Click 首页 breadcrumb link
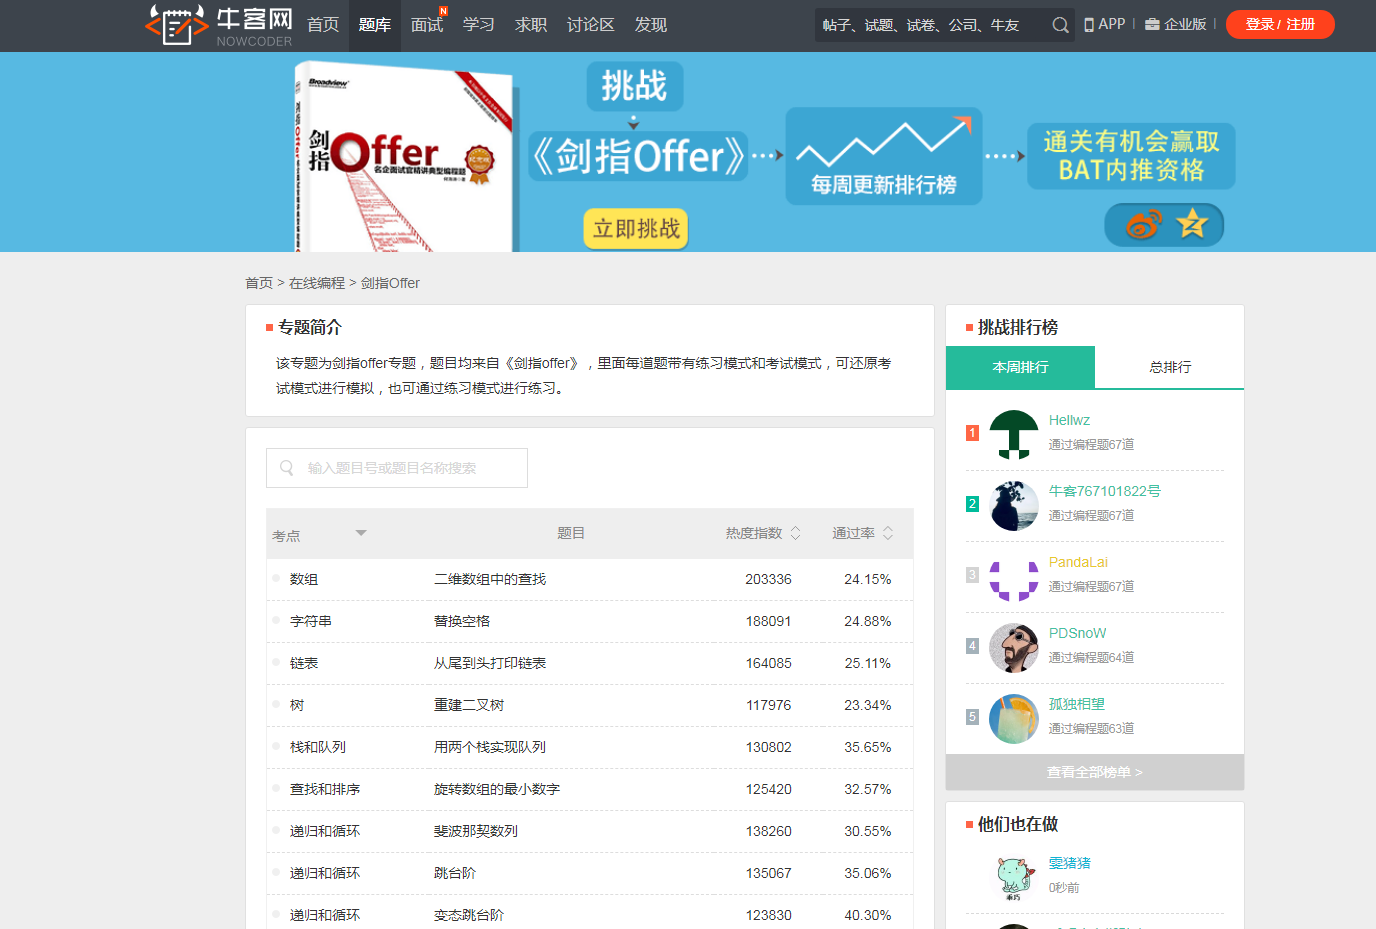Image resolution: width=1376 pixels, height=929 pixels. pyautogui.click(x=259, y=283)
